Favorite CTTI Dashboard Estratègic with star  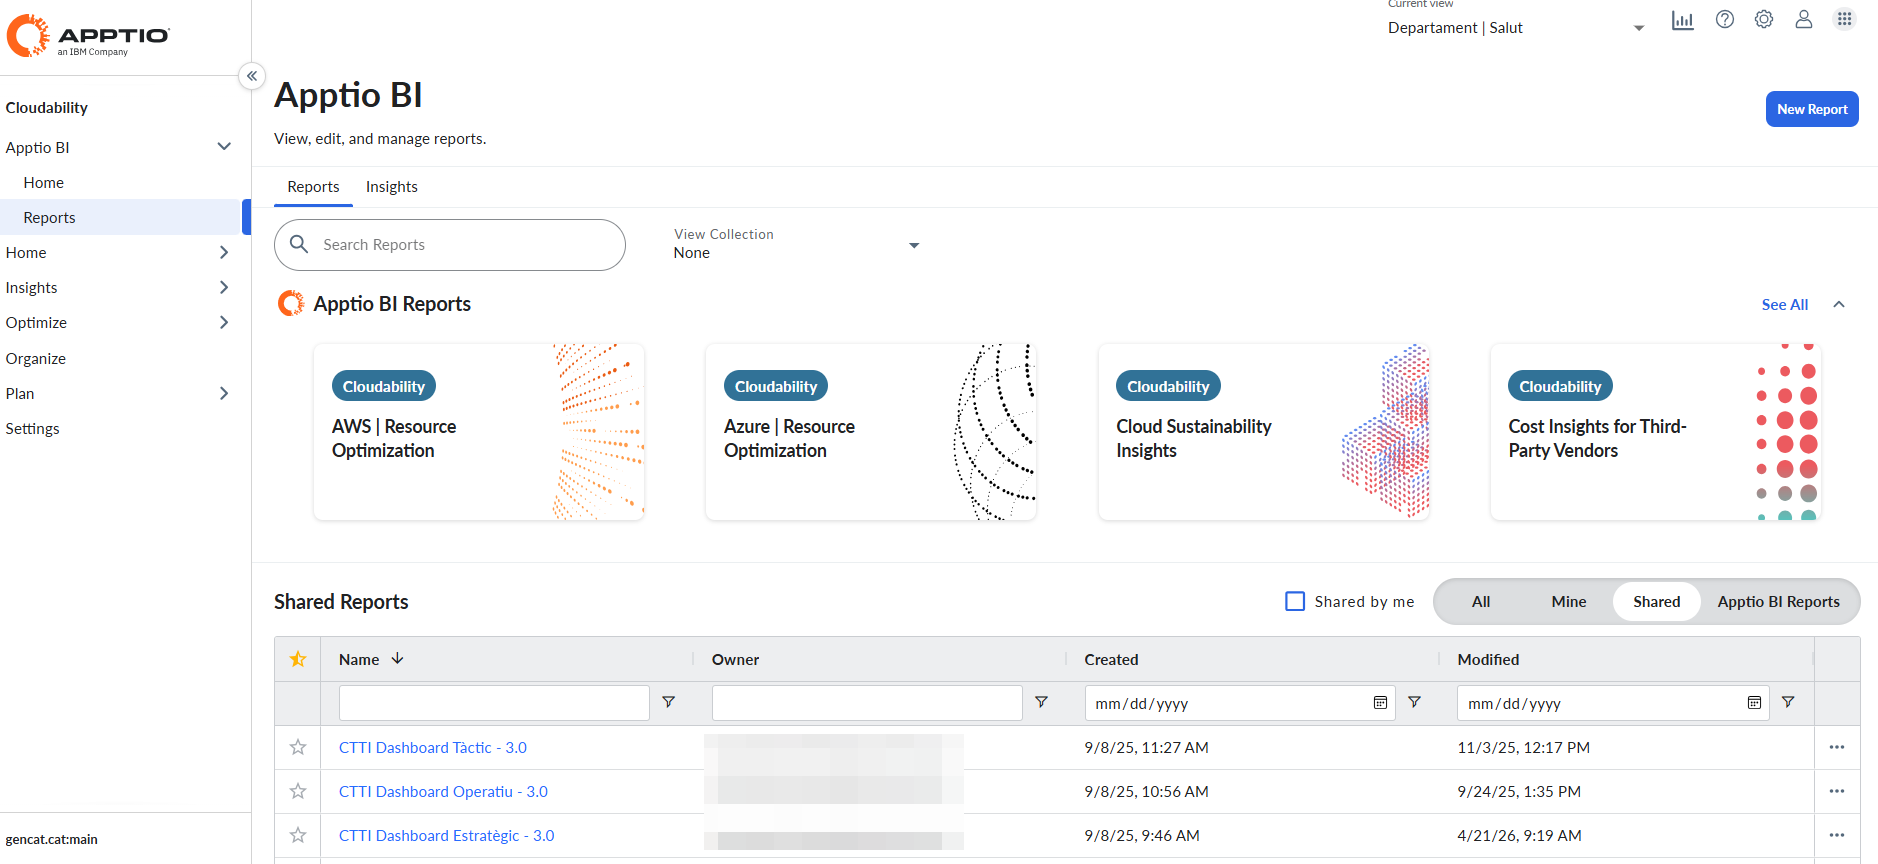pos(298,835)
